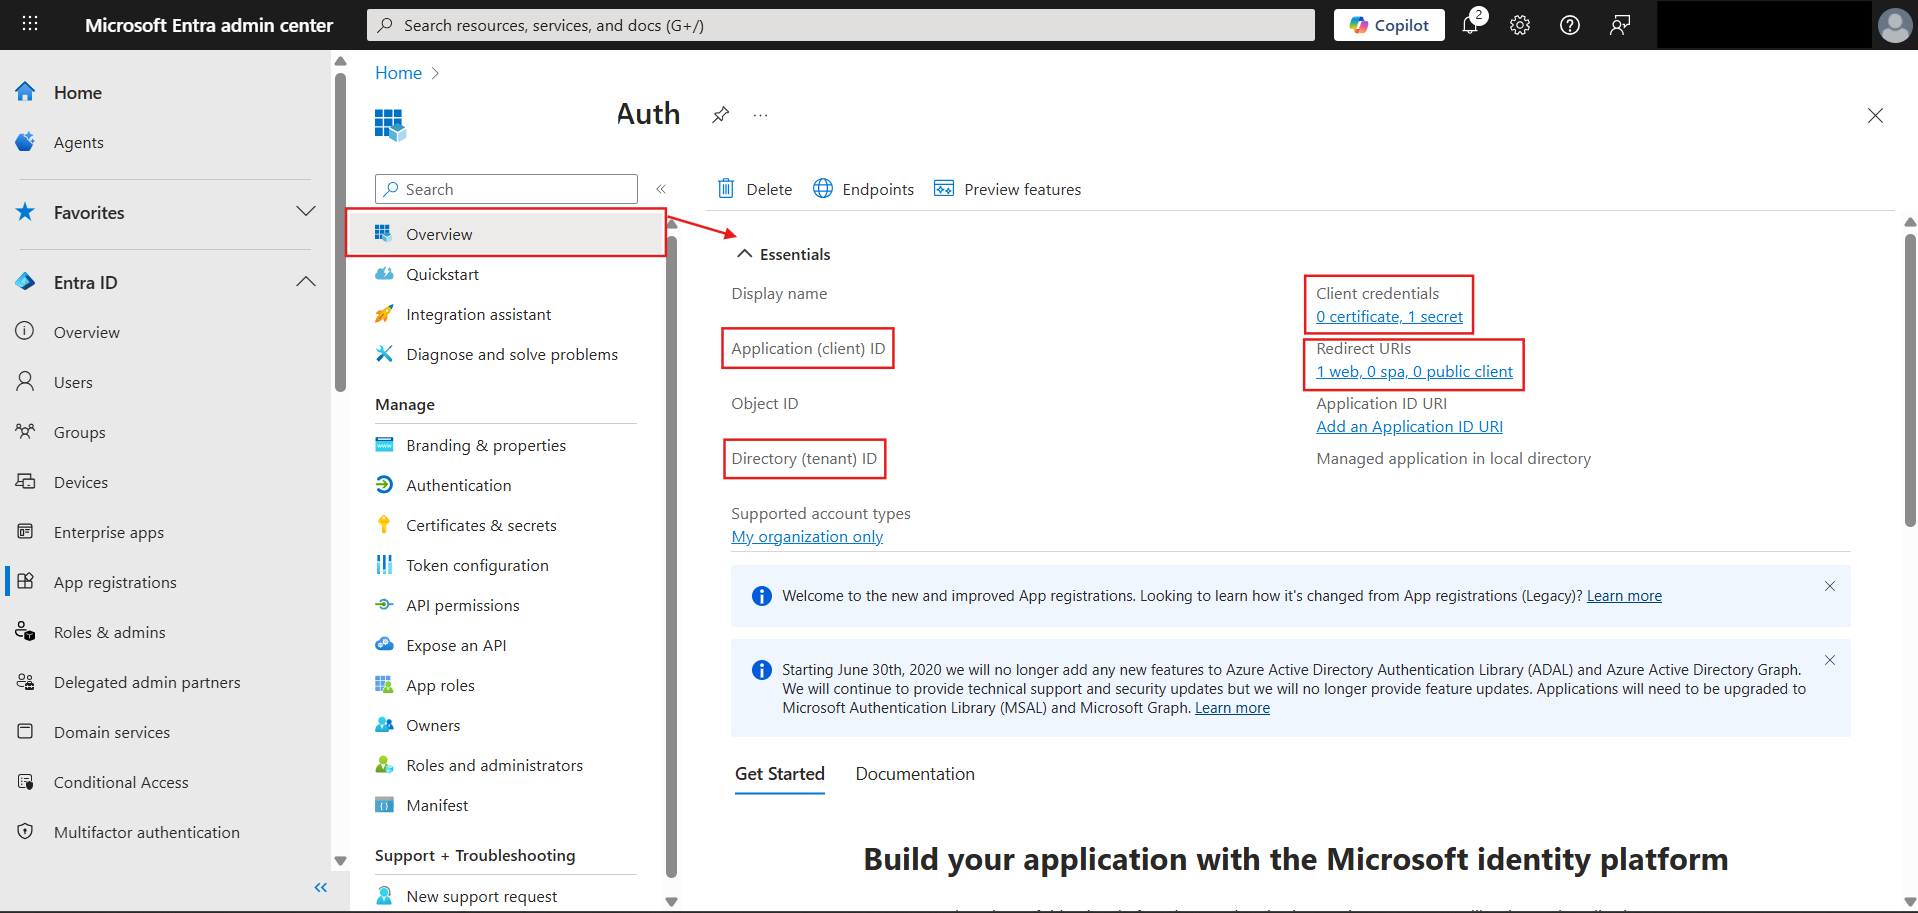Switch to the Documentation tab

coord(914,774)
